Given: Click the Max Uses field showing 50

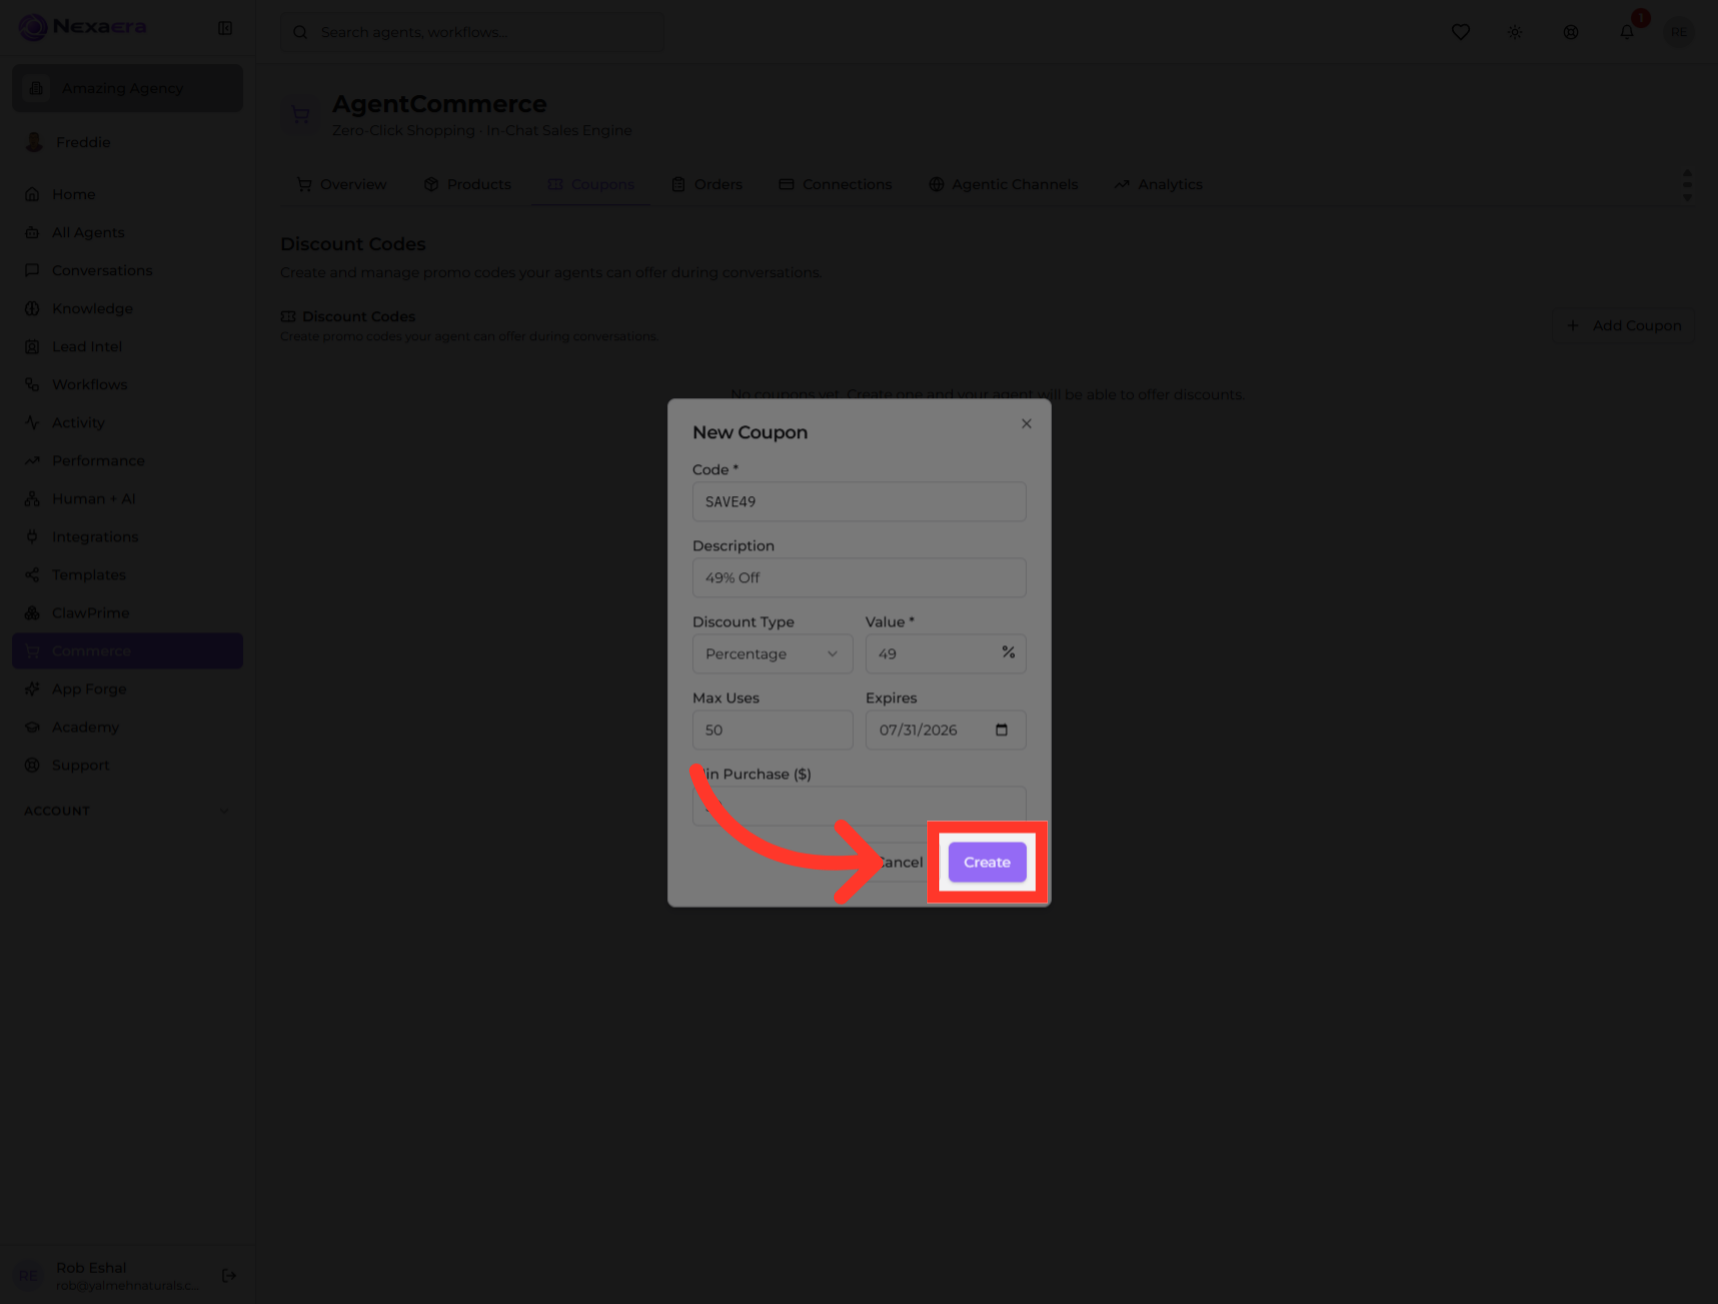Looking at the screenshot, I should [772, 730].
